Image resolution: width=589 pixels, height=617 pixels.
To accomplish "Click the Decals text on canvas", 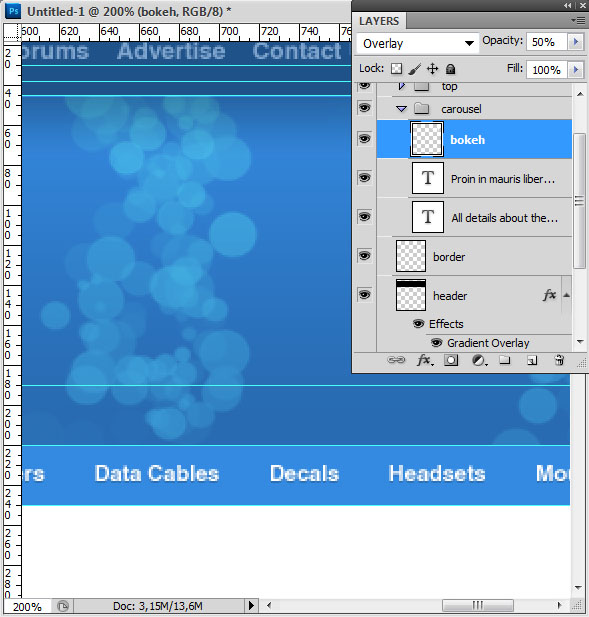I will [305, 473].
